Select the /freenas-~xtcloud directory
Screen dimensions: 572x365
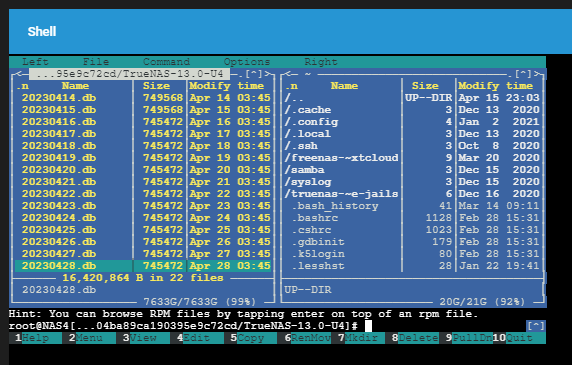tap(412, 158)
